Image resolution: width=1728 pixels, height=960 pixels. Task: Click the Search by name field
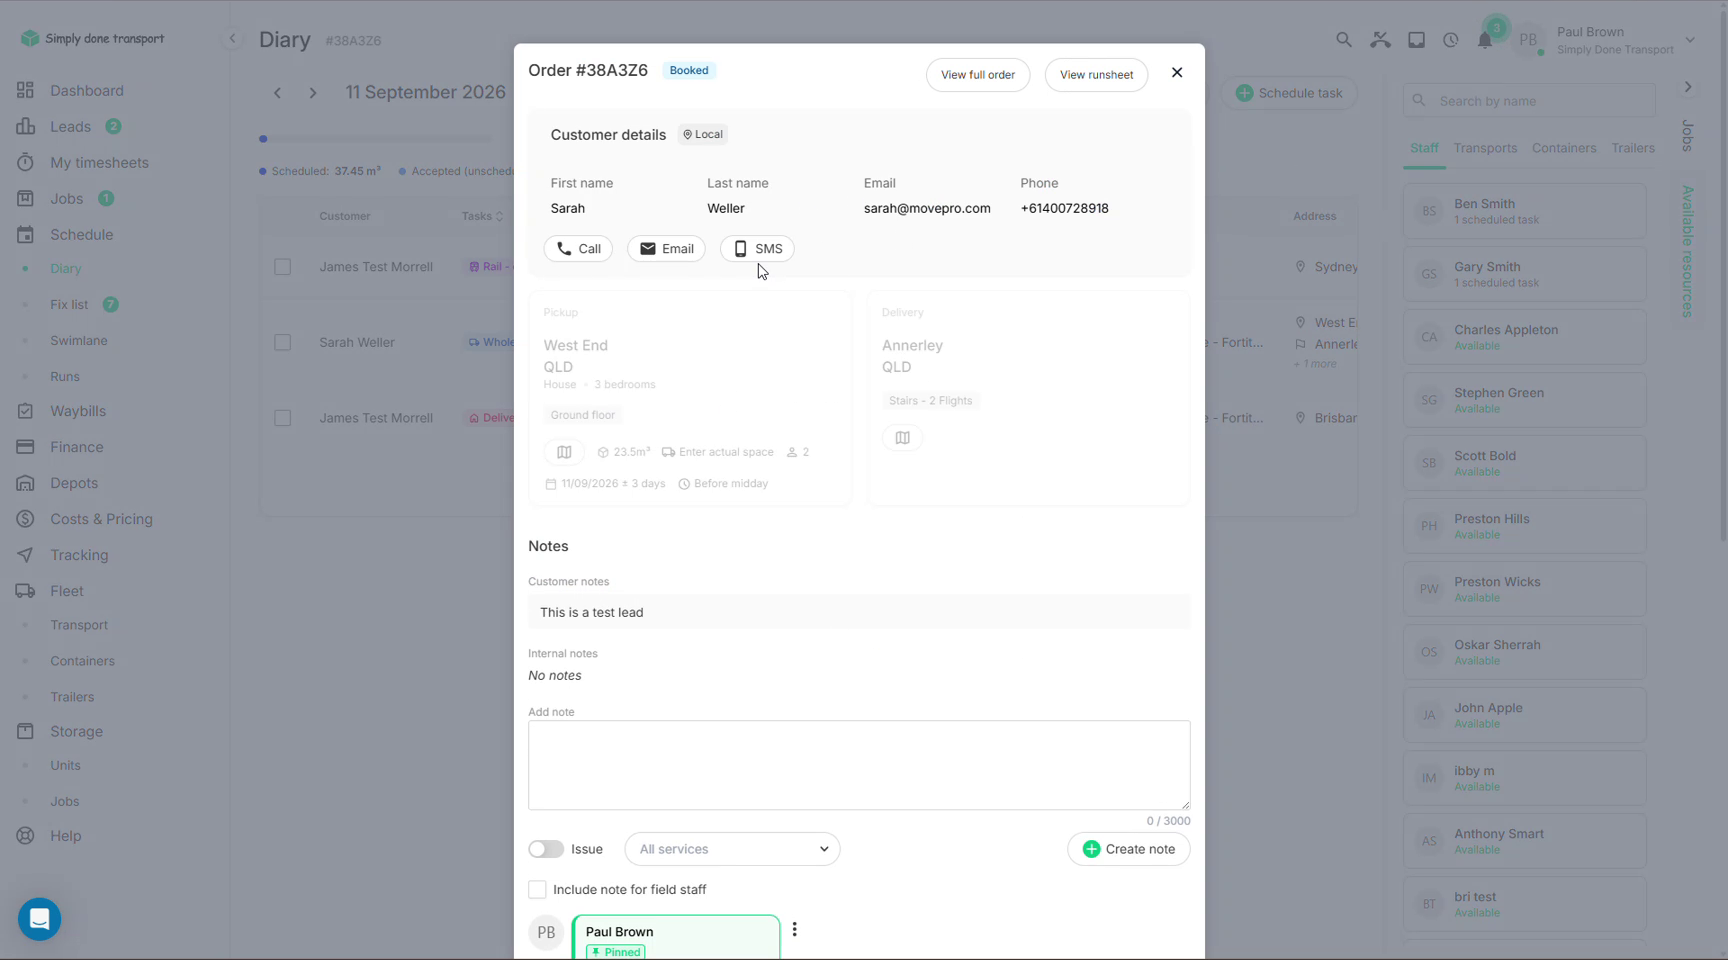point(1530,101)
